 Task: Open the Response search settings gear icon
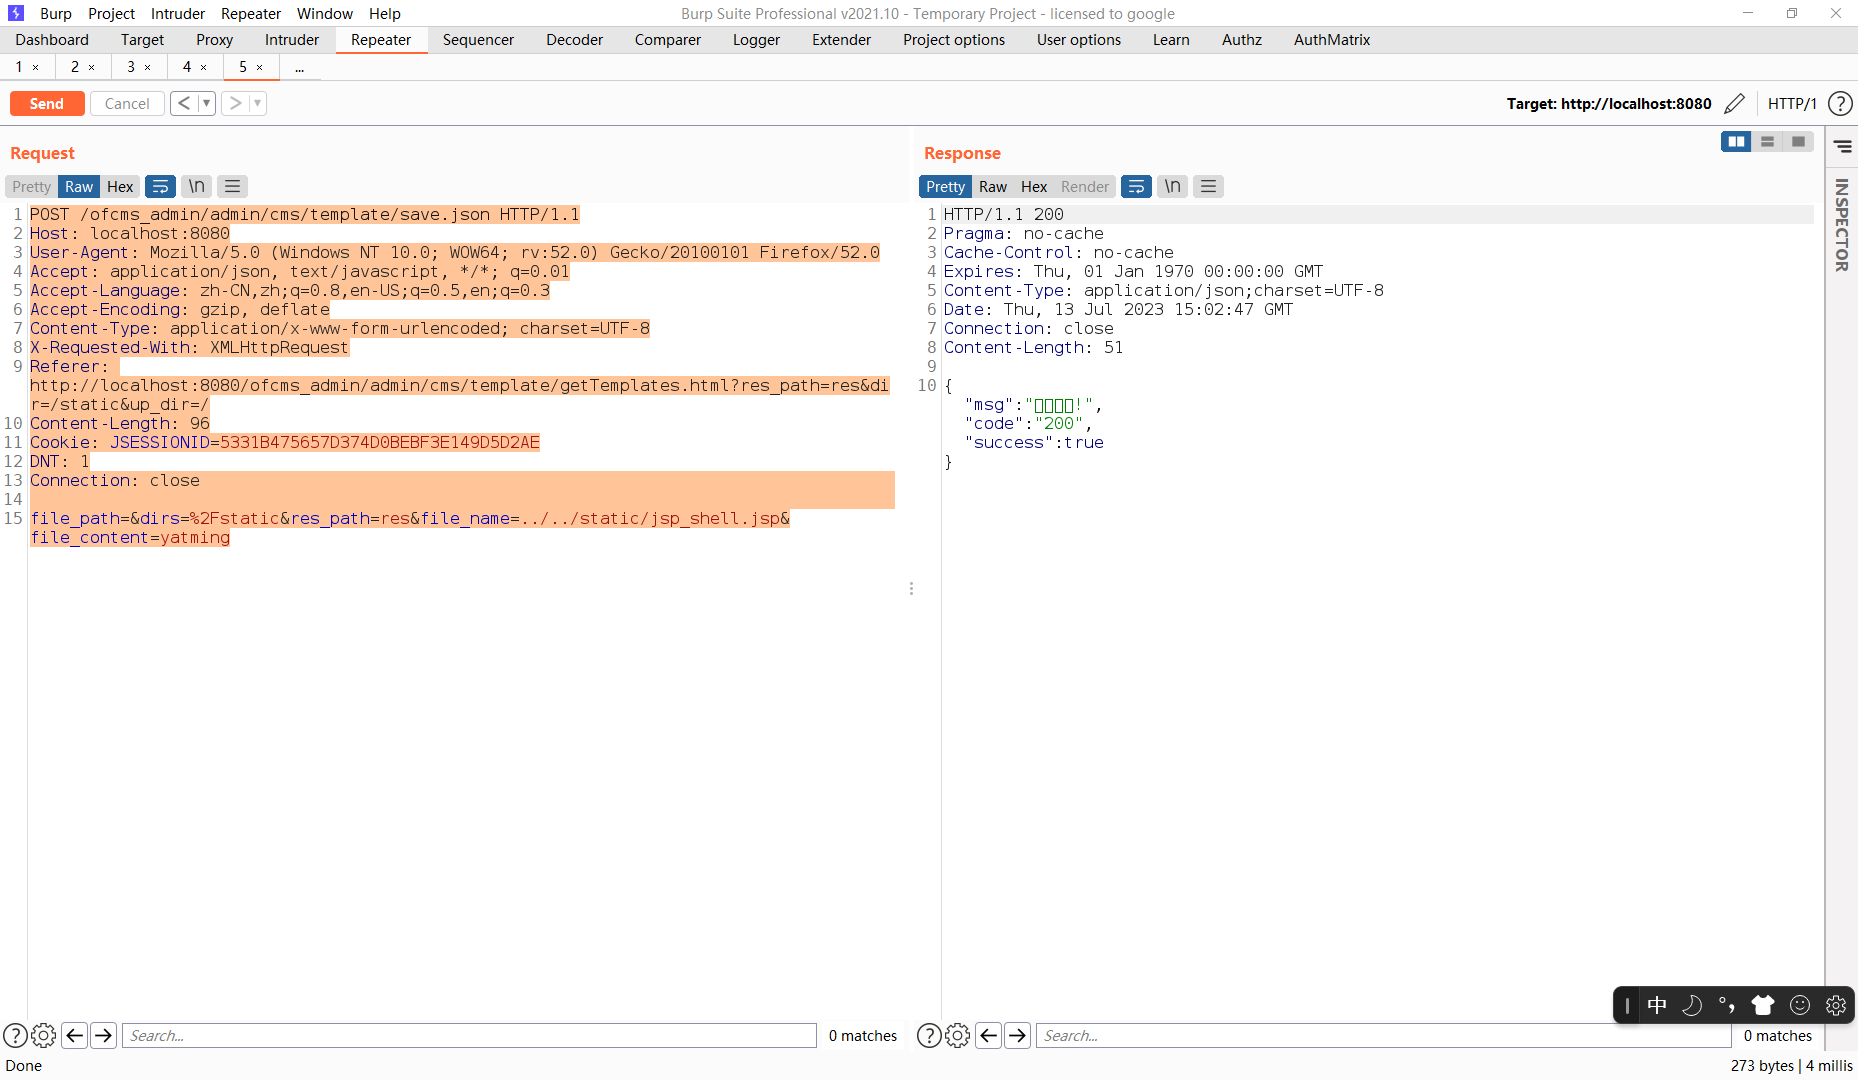pyautogui.click(x=958, y=1035)
